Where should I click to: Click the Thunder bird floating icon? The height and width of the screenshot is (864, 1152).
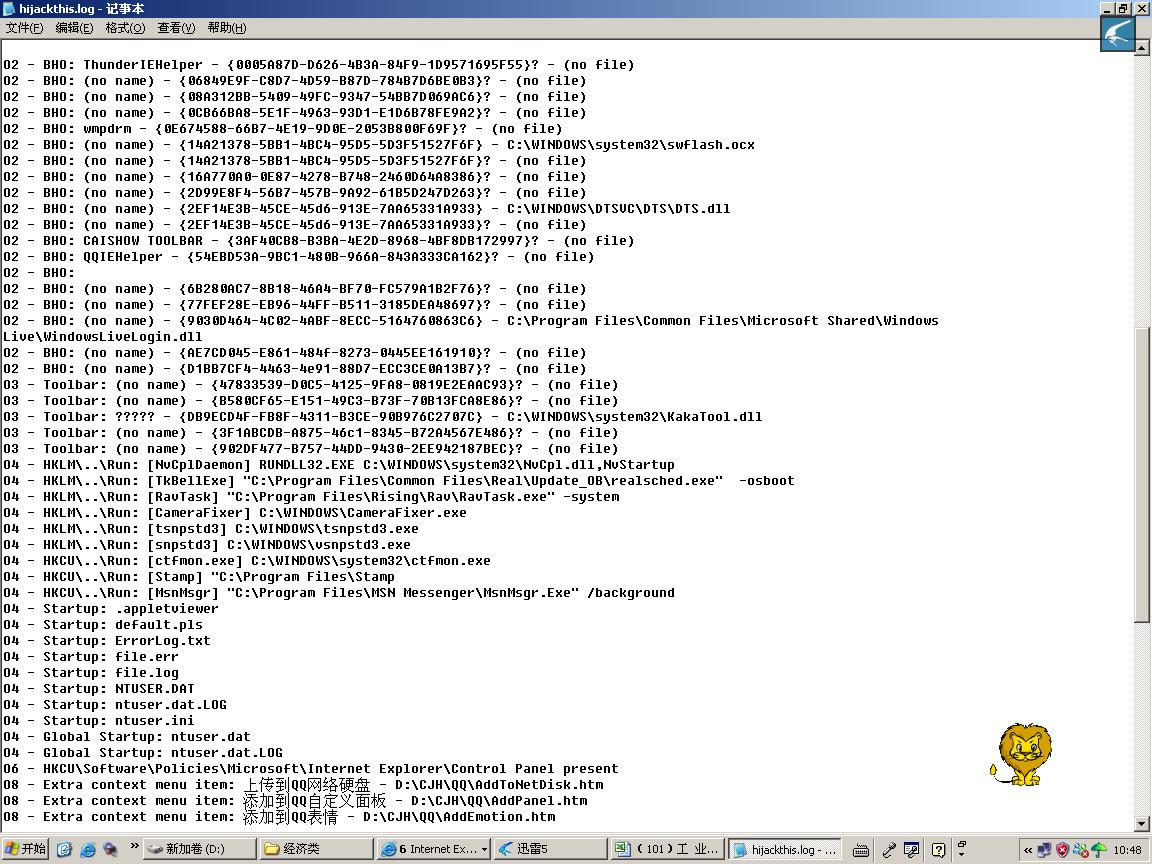(x=1117, y=35)
